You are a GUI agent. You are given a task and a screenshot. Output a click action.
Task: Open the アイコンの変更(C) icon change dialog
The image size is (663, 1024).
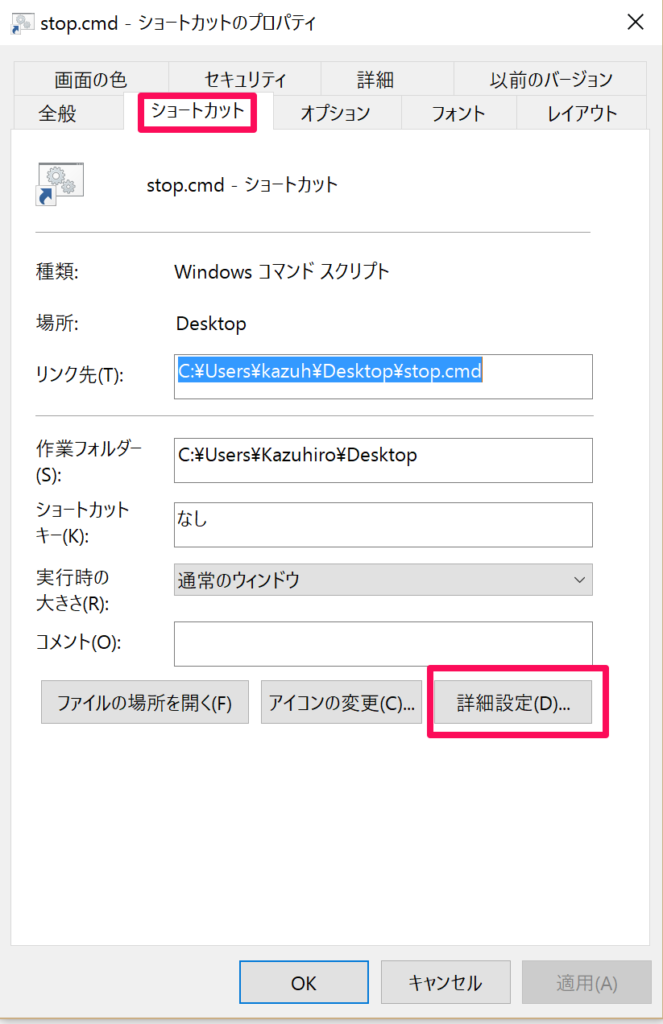tap(341, 701)
